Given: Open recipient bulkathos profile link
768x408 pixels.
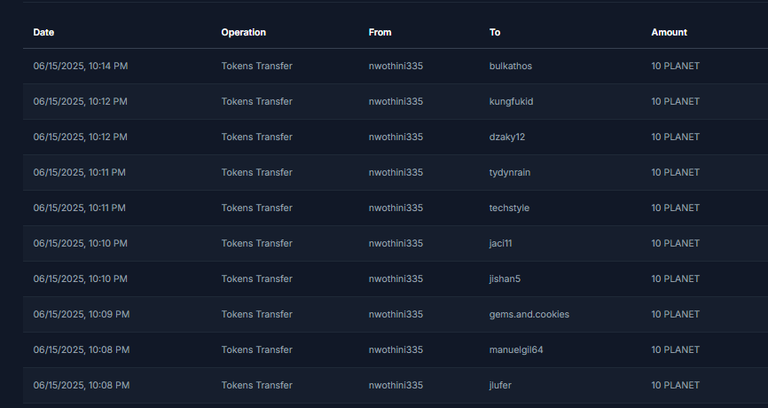Looking at the screenshot, I should pyautogui.click(x=511, y=66).
